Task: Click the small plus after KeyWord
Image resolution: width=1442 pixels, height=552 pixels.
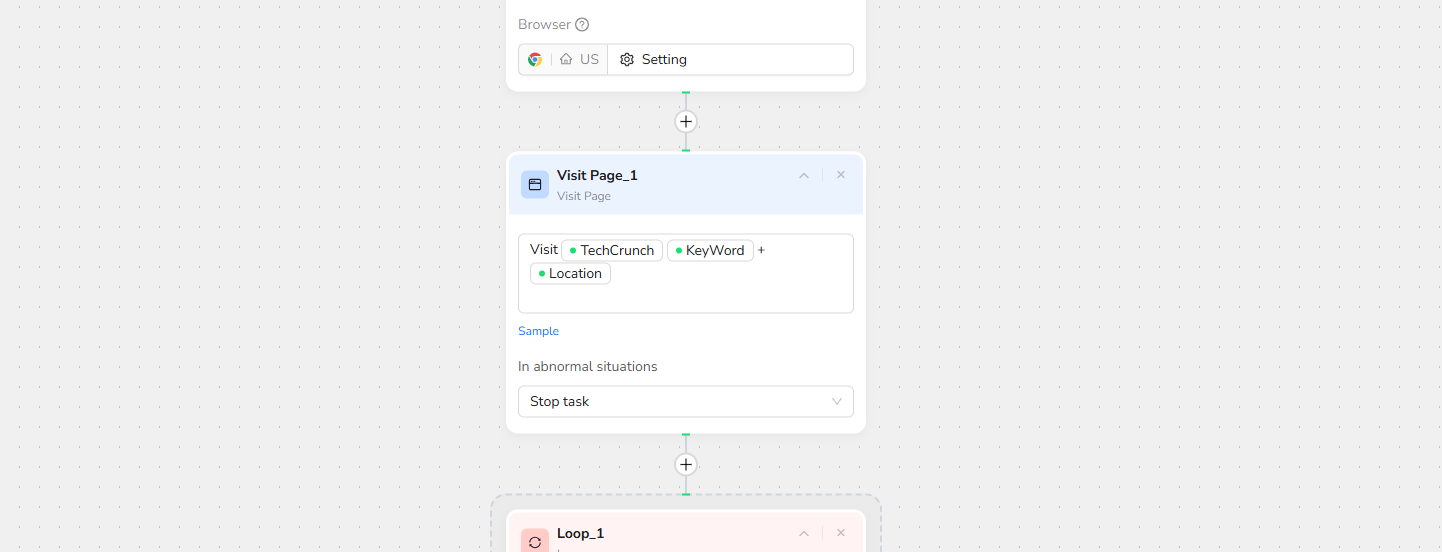Action: [x=761, y=250]
